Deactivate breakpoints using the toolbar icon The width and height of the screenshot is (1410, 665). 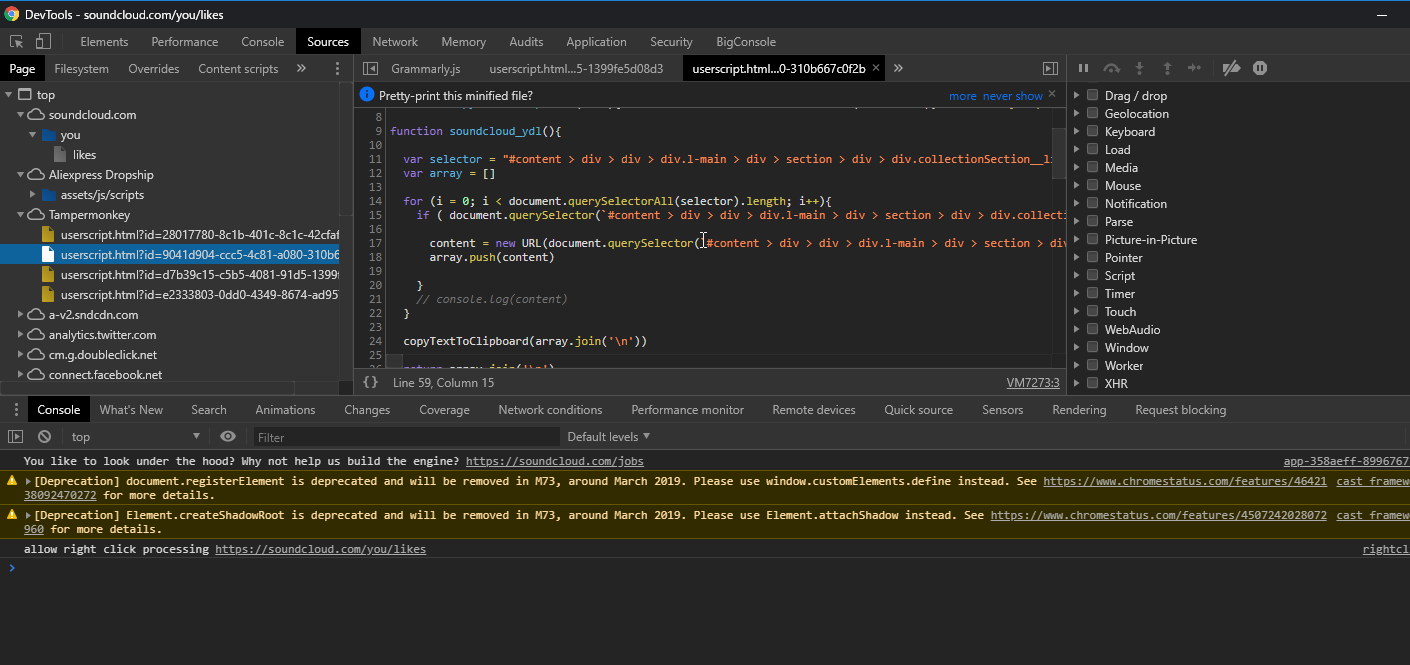pyautogui.click(x=1231, y=68)
